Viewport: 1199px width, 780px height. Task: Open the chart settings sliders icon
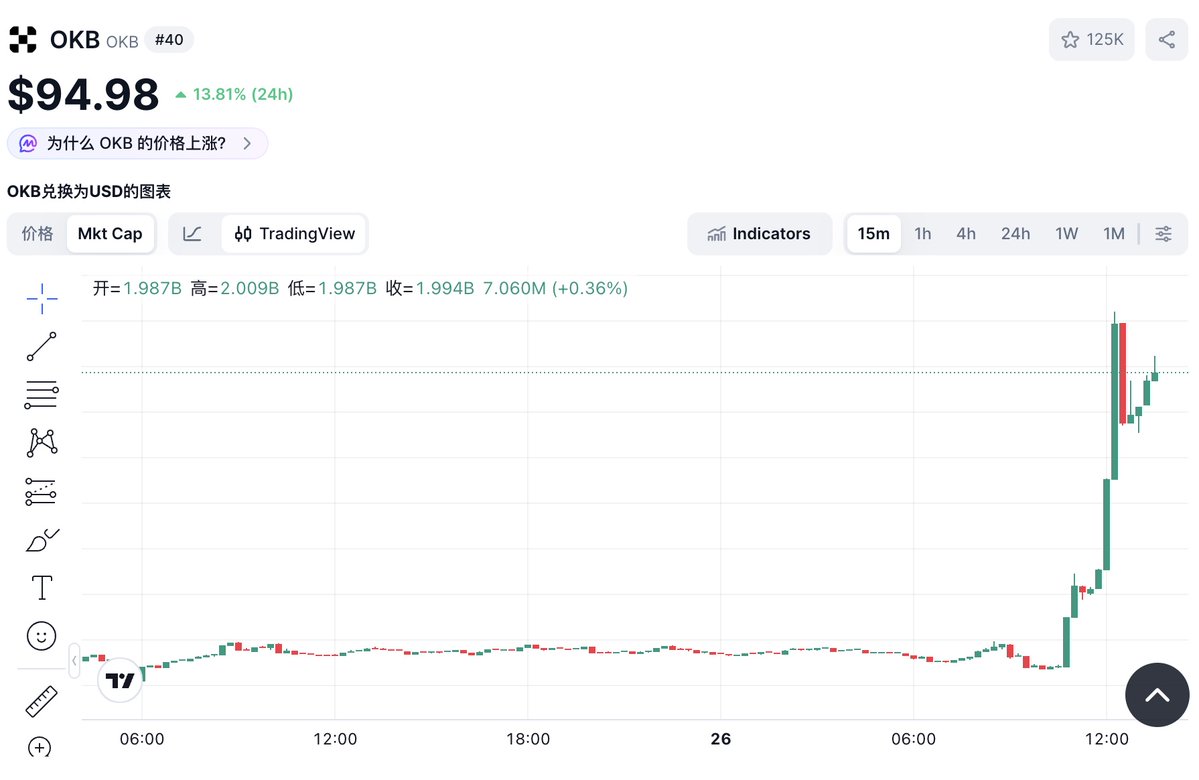click(x=1163, y=234)
